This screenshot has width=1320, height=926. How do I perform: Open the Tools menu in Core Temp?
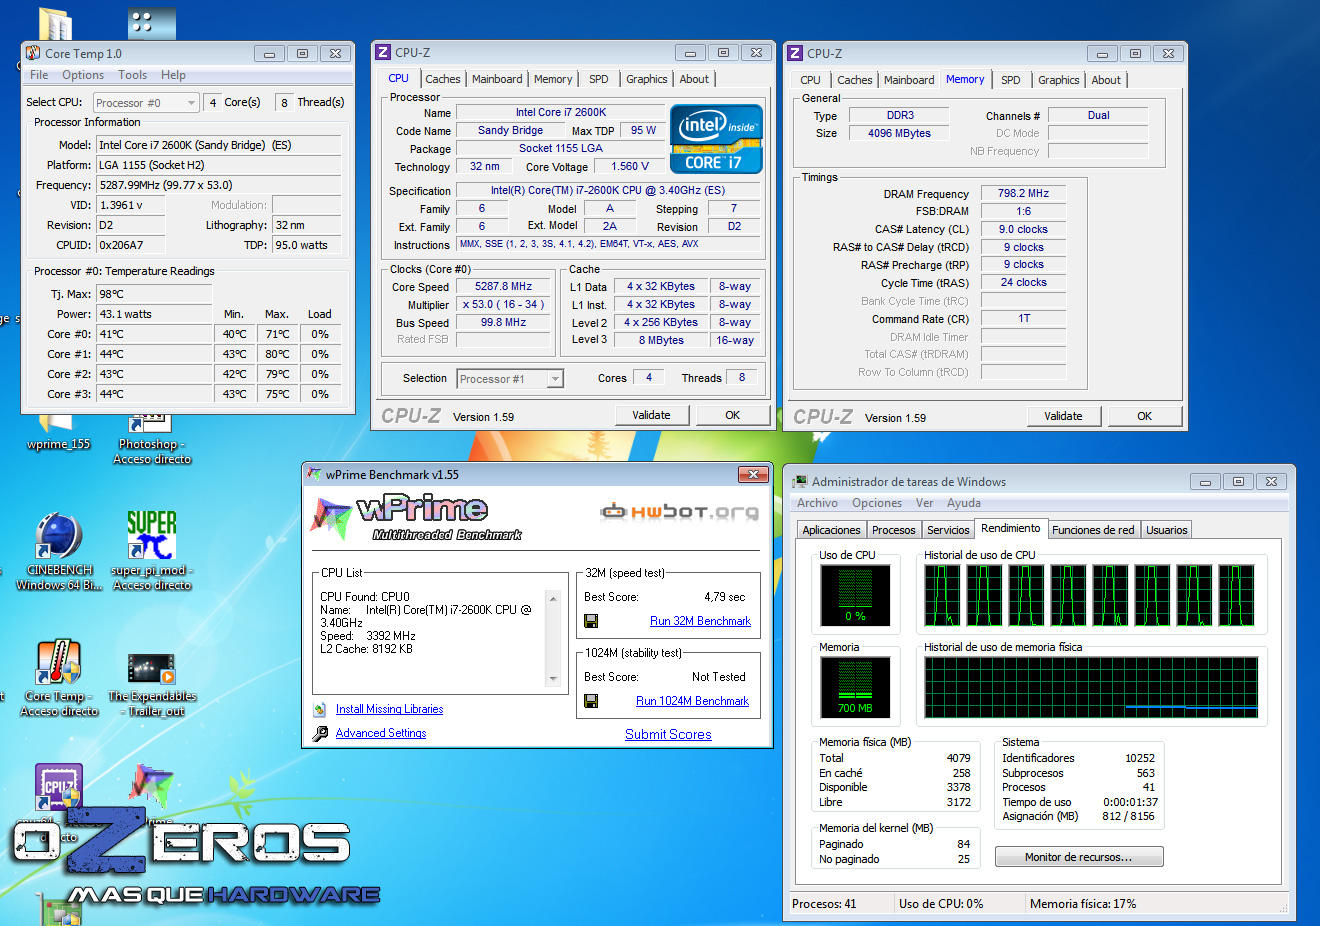point(132,75)
